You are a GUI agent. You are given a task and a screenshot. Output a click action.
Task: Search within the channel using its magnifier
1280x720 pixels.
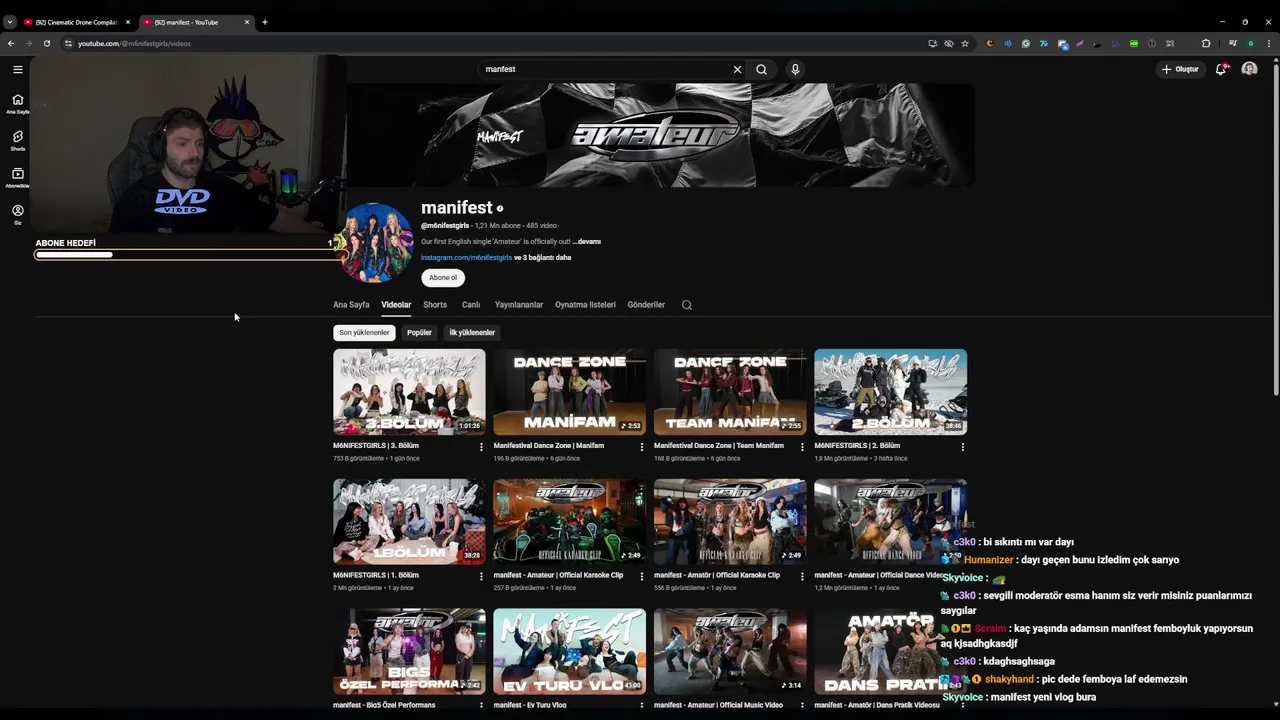tap(686, 305)
